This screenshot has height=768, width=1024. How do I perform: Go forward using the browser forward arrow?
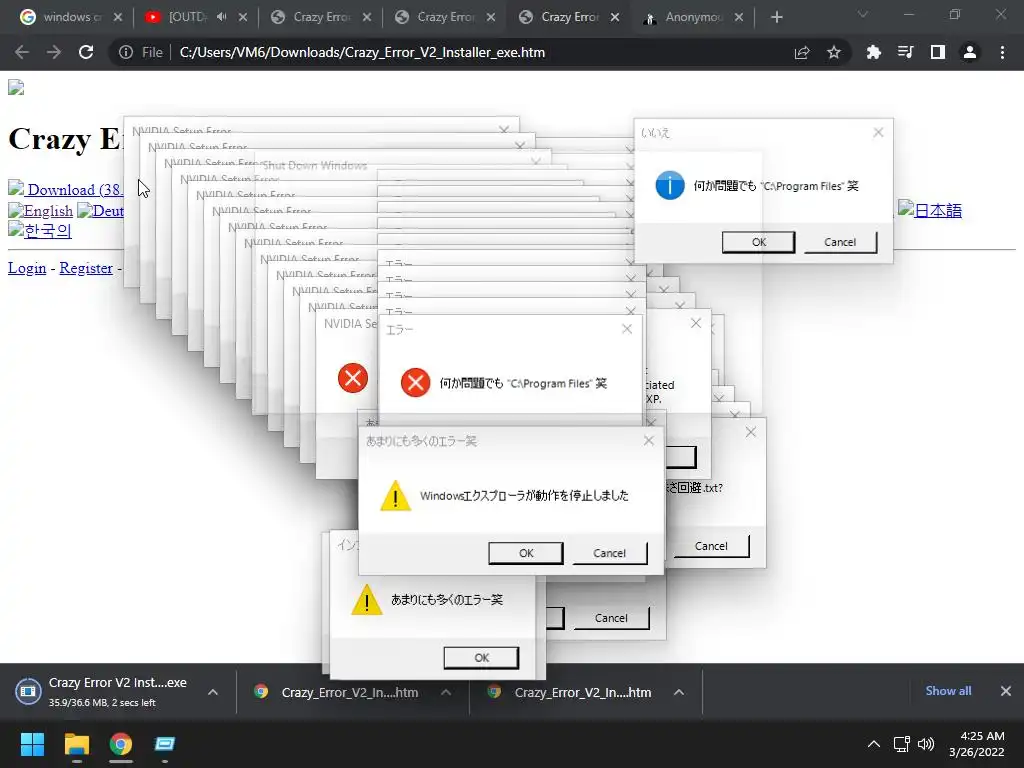click(x=54, y=52)
